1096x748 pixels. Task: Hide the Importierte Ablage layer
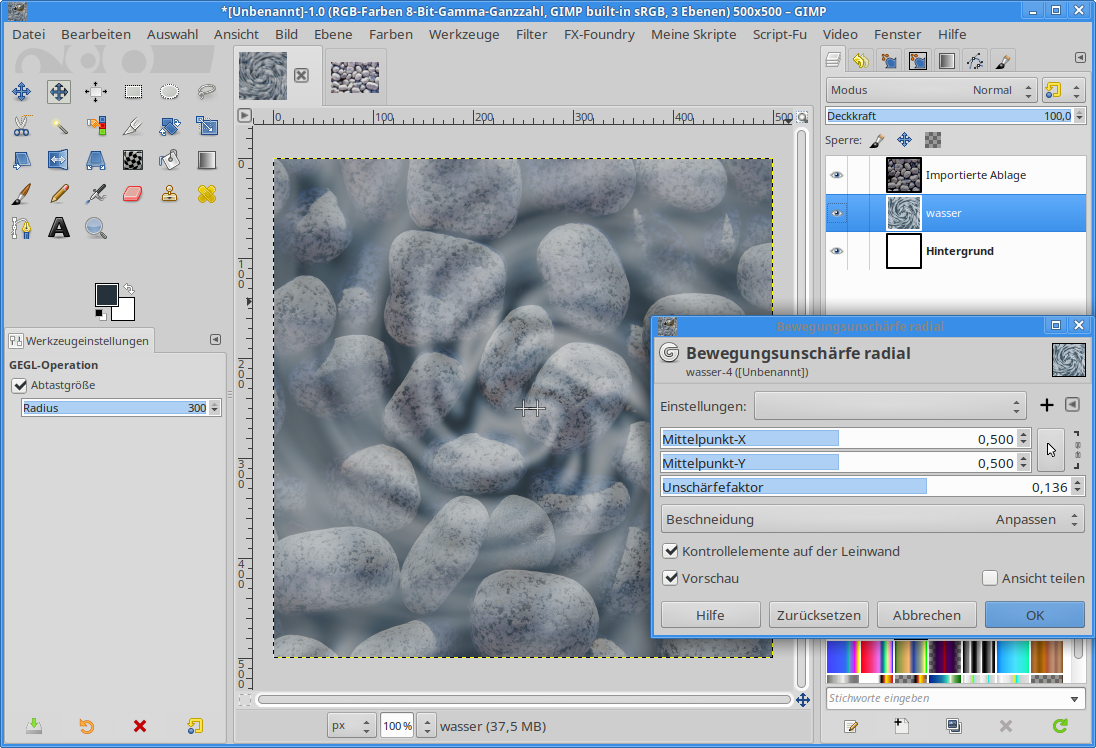[836, 175]
